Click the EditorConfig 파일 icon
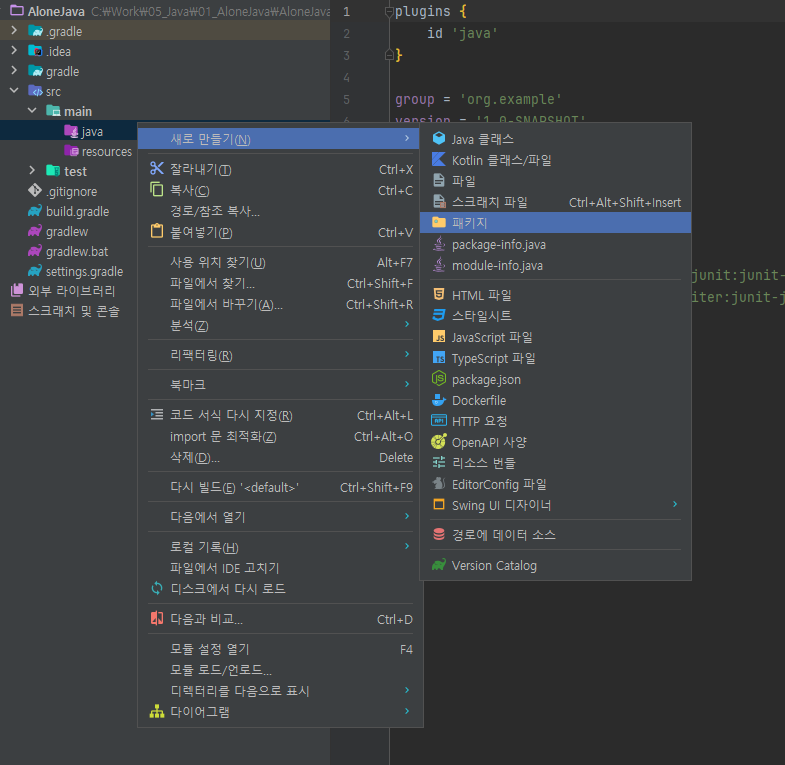Screen dimensions: 785x765 (439, 484)
